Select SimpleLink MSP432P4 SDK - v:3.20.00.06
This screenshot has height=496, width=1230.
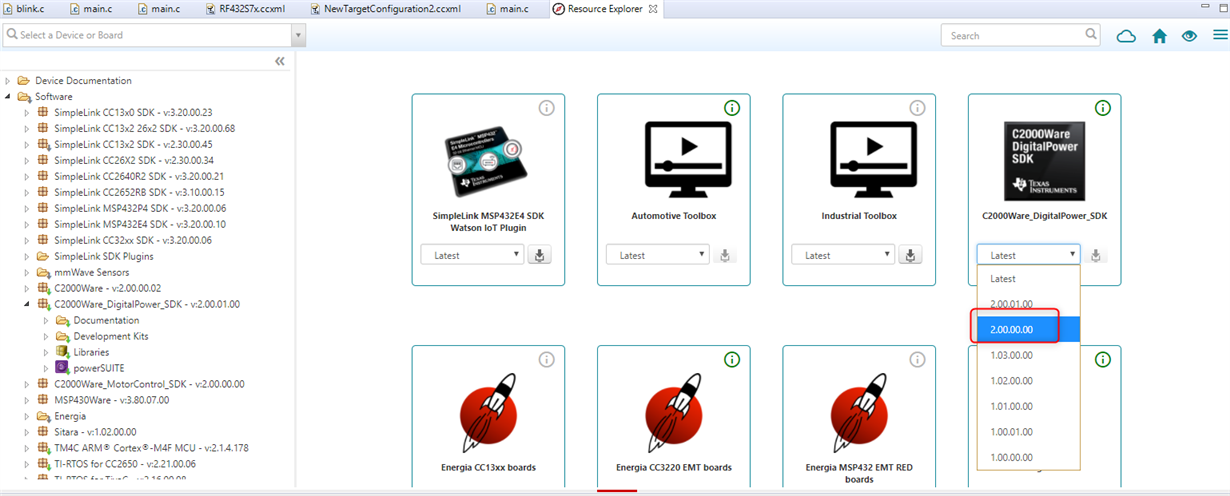[x=140, y=208]
